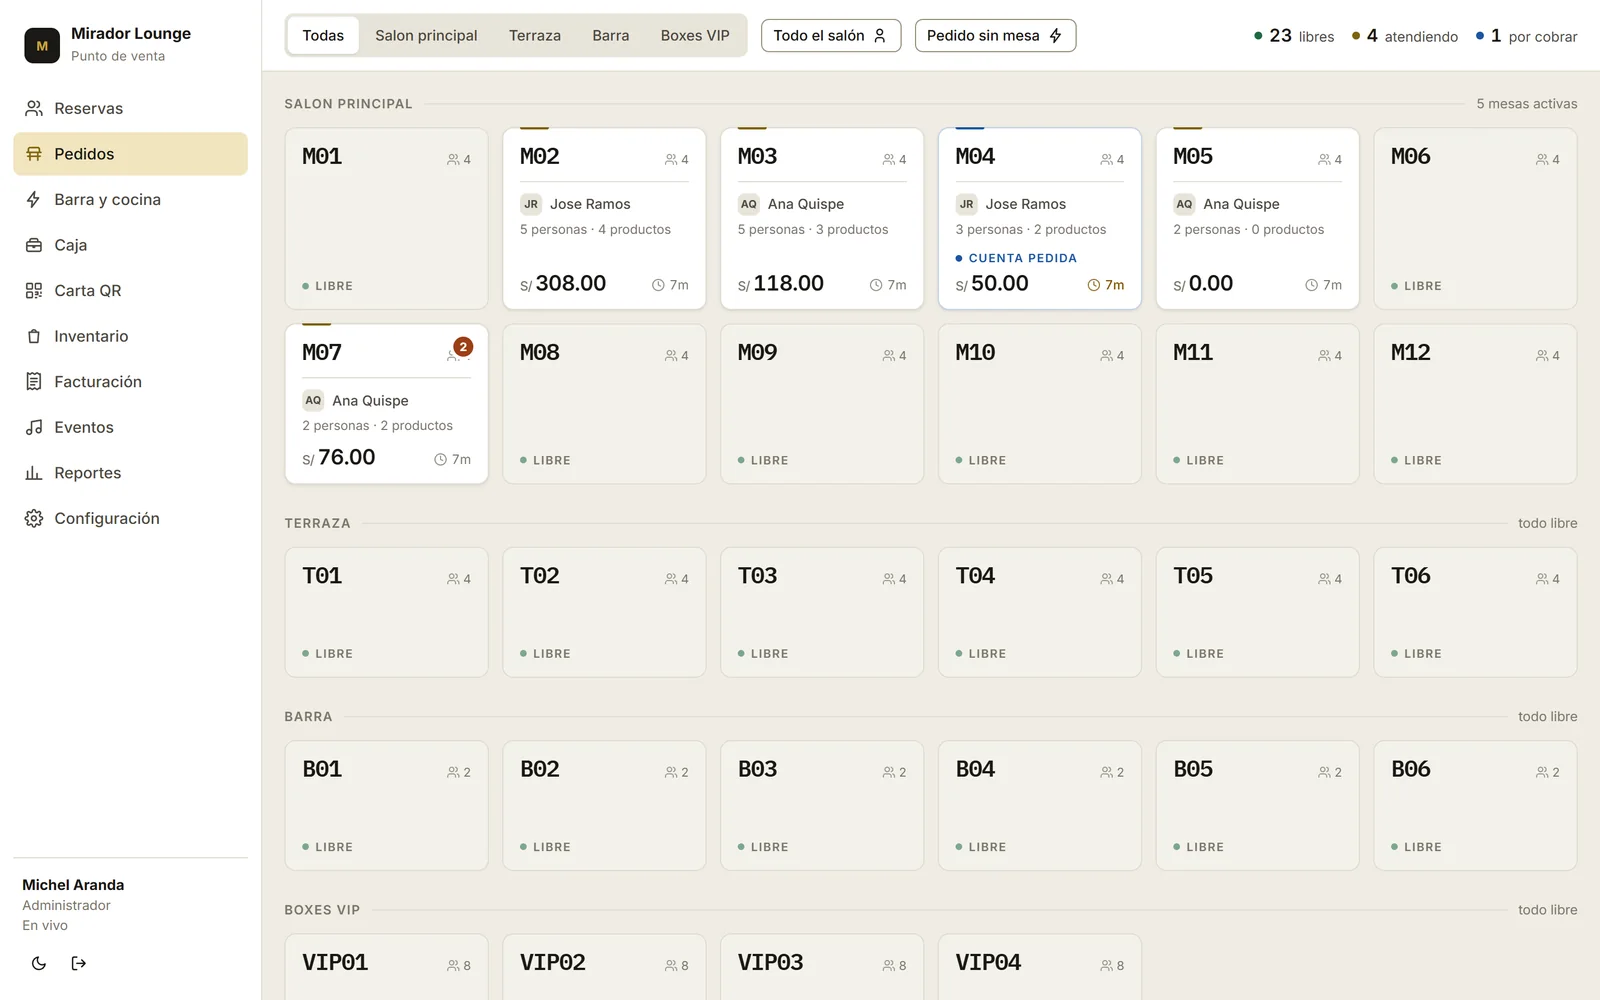Toggle dark mode with the moon icon
This screenshot has height=1000, width=1600.
coord(39,963)
